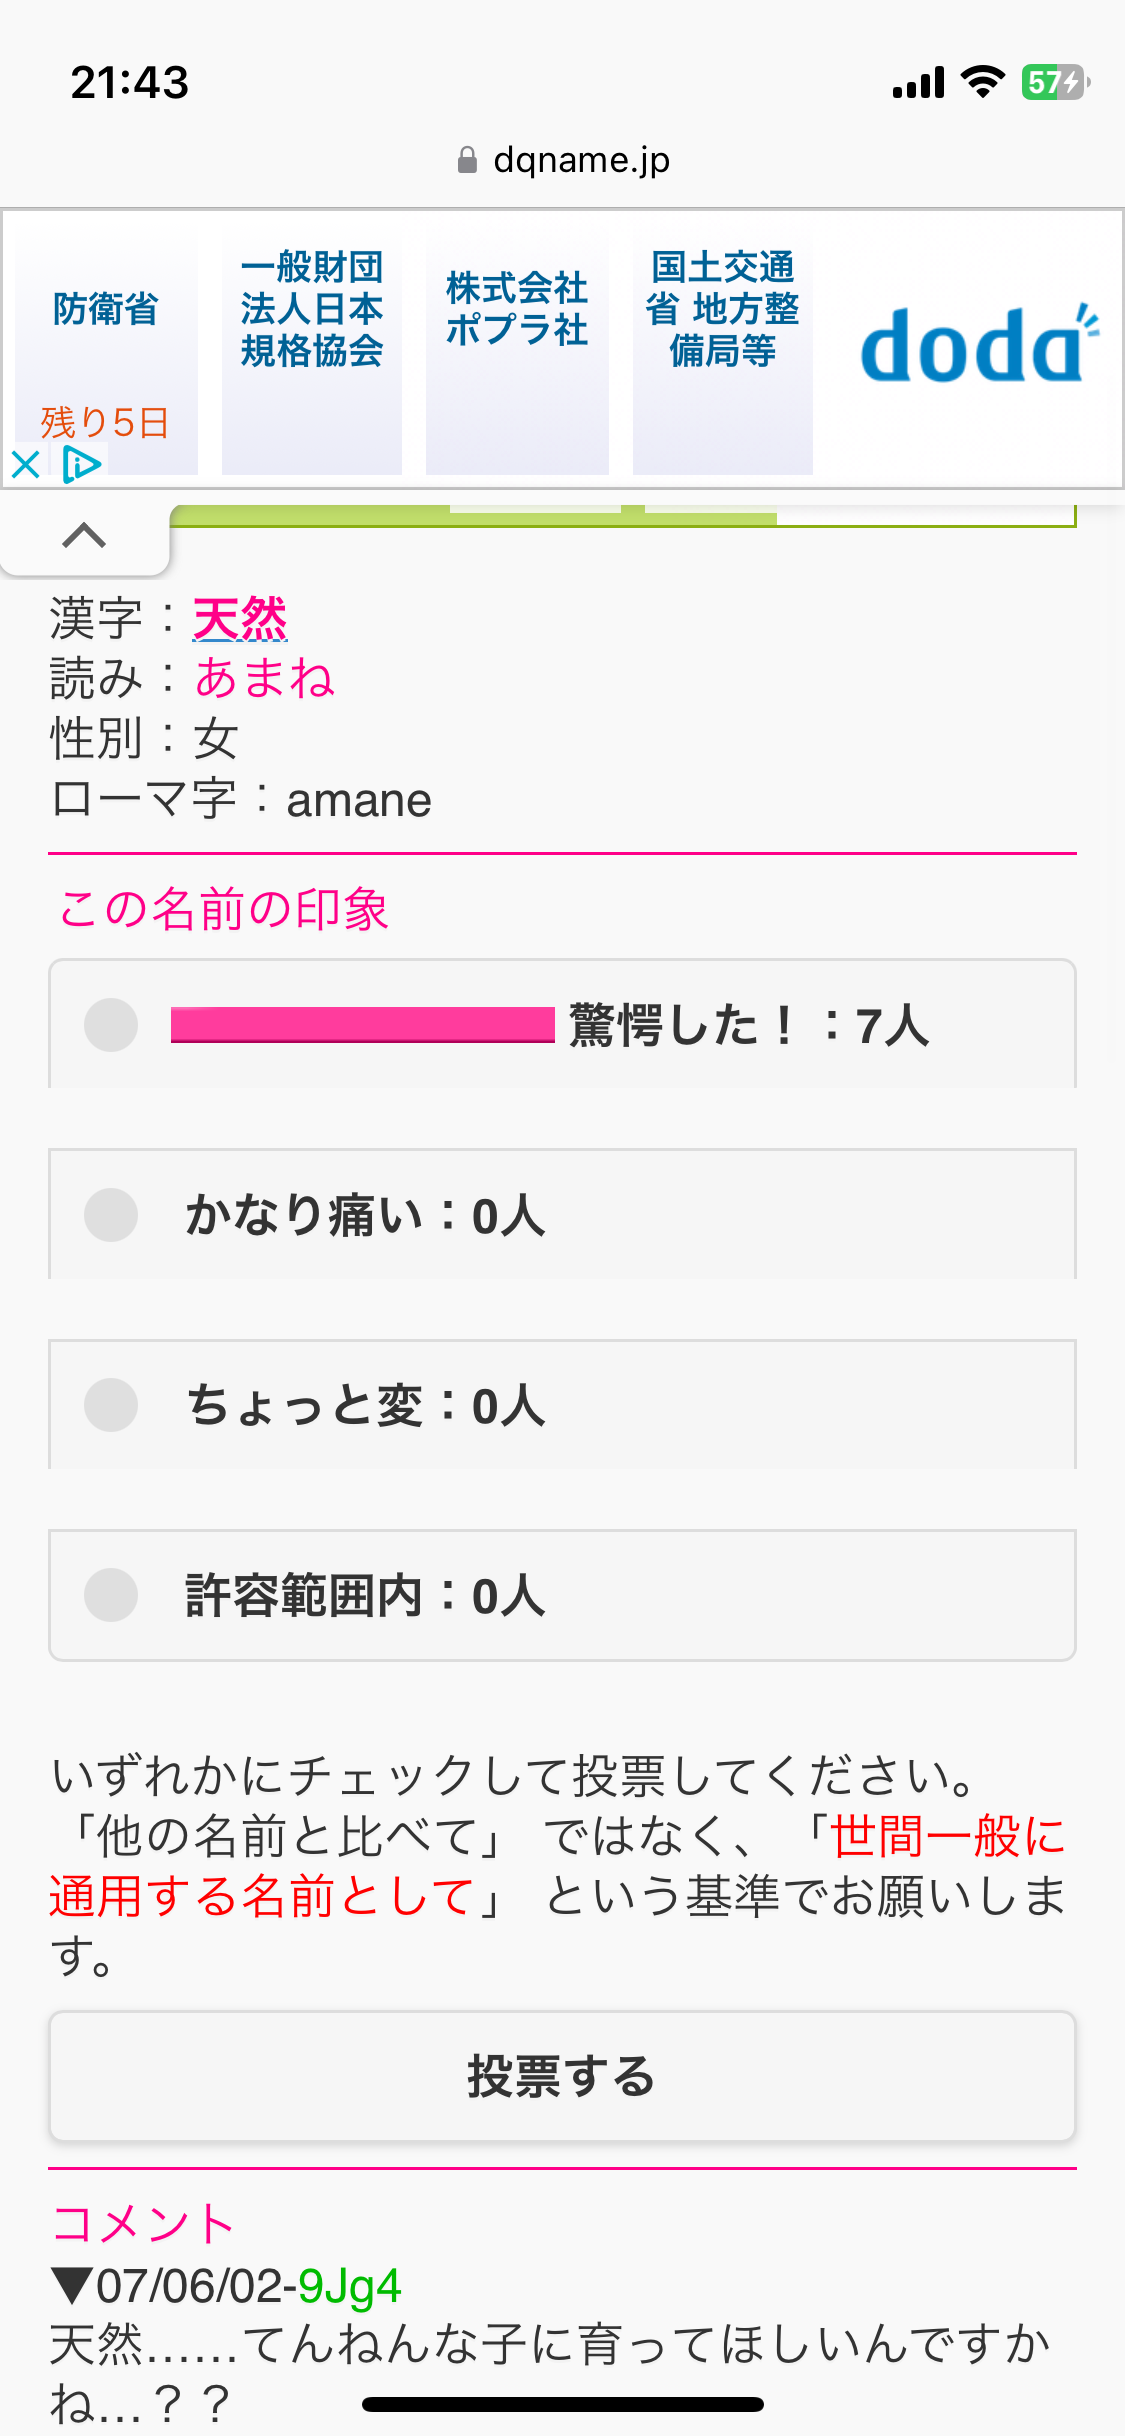
Task: Select the かなり痛い radio option
Action: pyautogui.click(x=111, y=1215)
